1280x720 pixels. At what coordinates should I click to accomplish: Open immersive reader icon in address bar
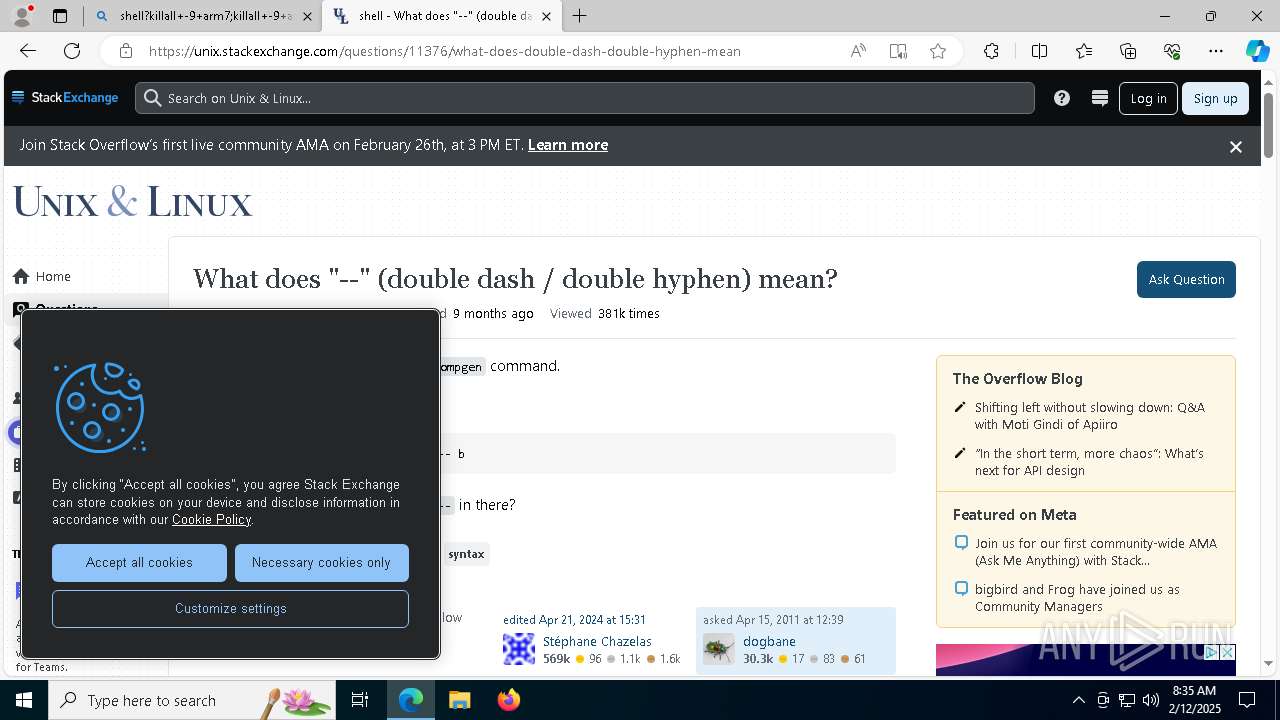pos(898,51)
